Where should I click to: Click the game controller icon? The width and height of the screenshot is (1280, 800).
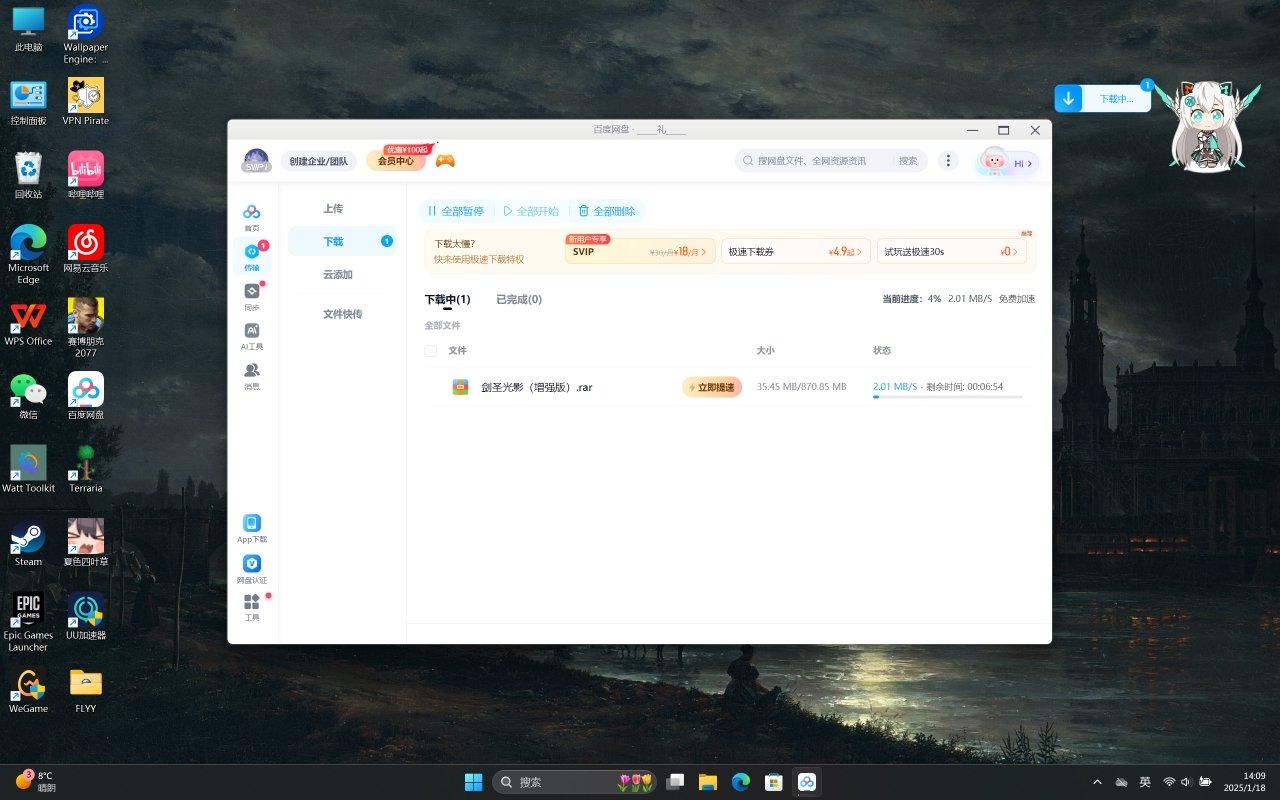click(x=445, y=160)
